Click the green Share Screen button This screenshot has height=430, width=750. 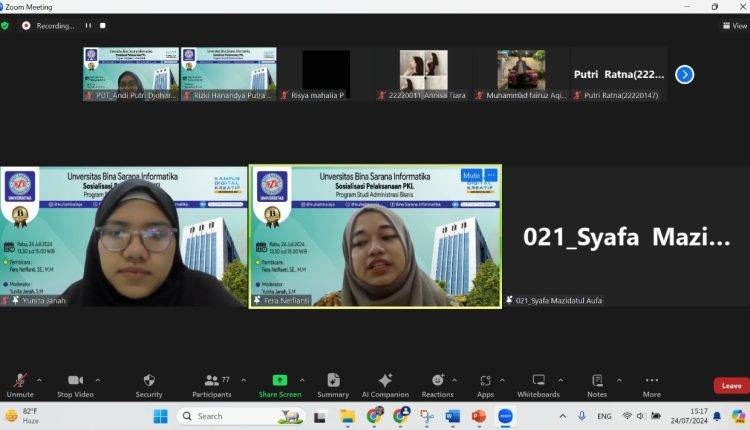click(280, 386)
